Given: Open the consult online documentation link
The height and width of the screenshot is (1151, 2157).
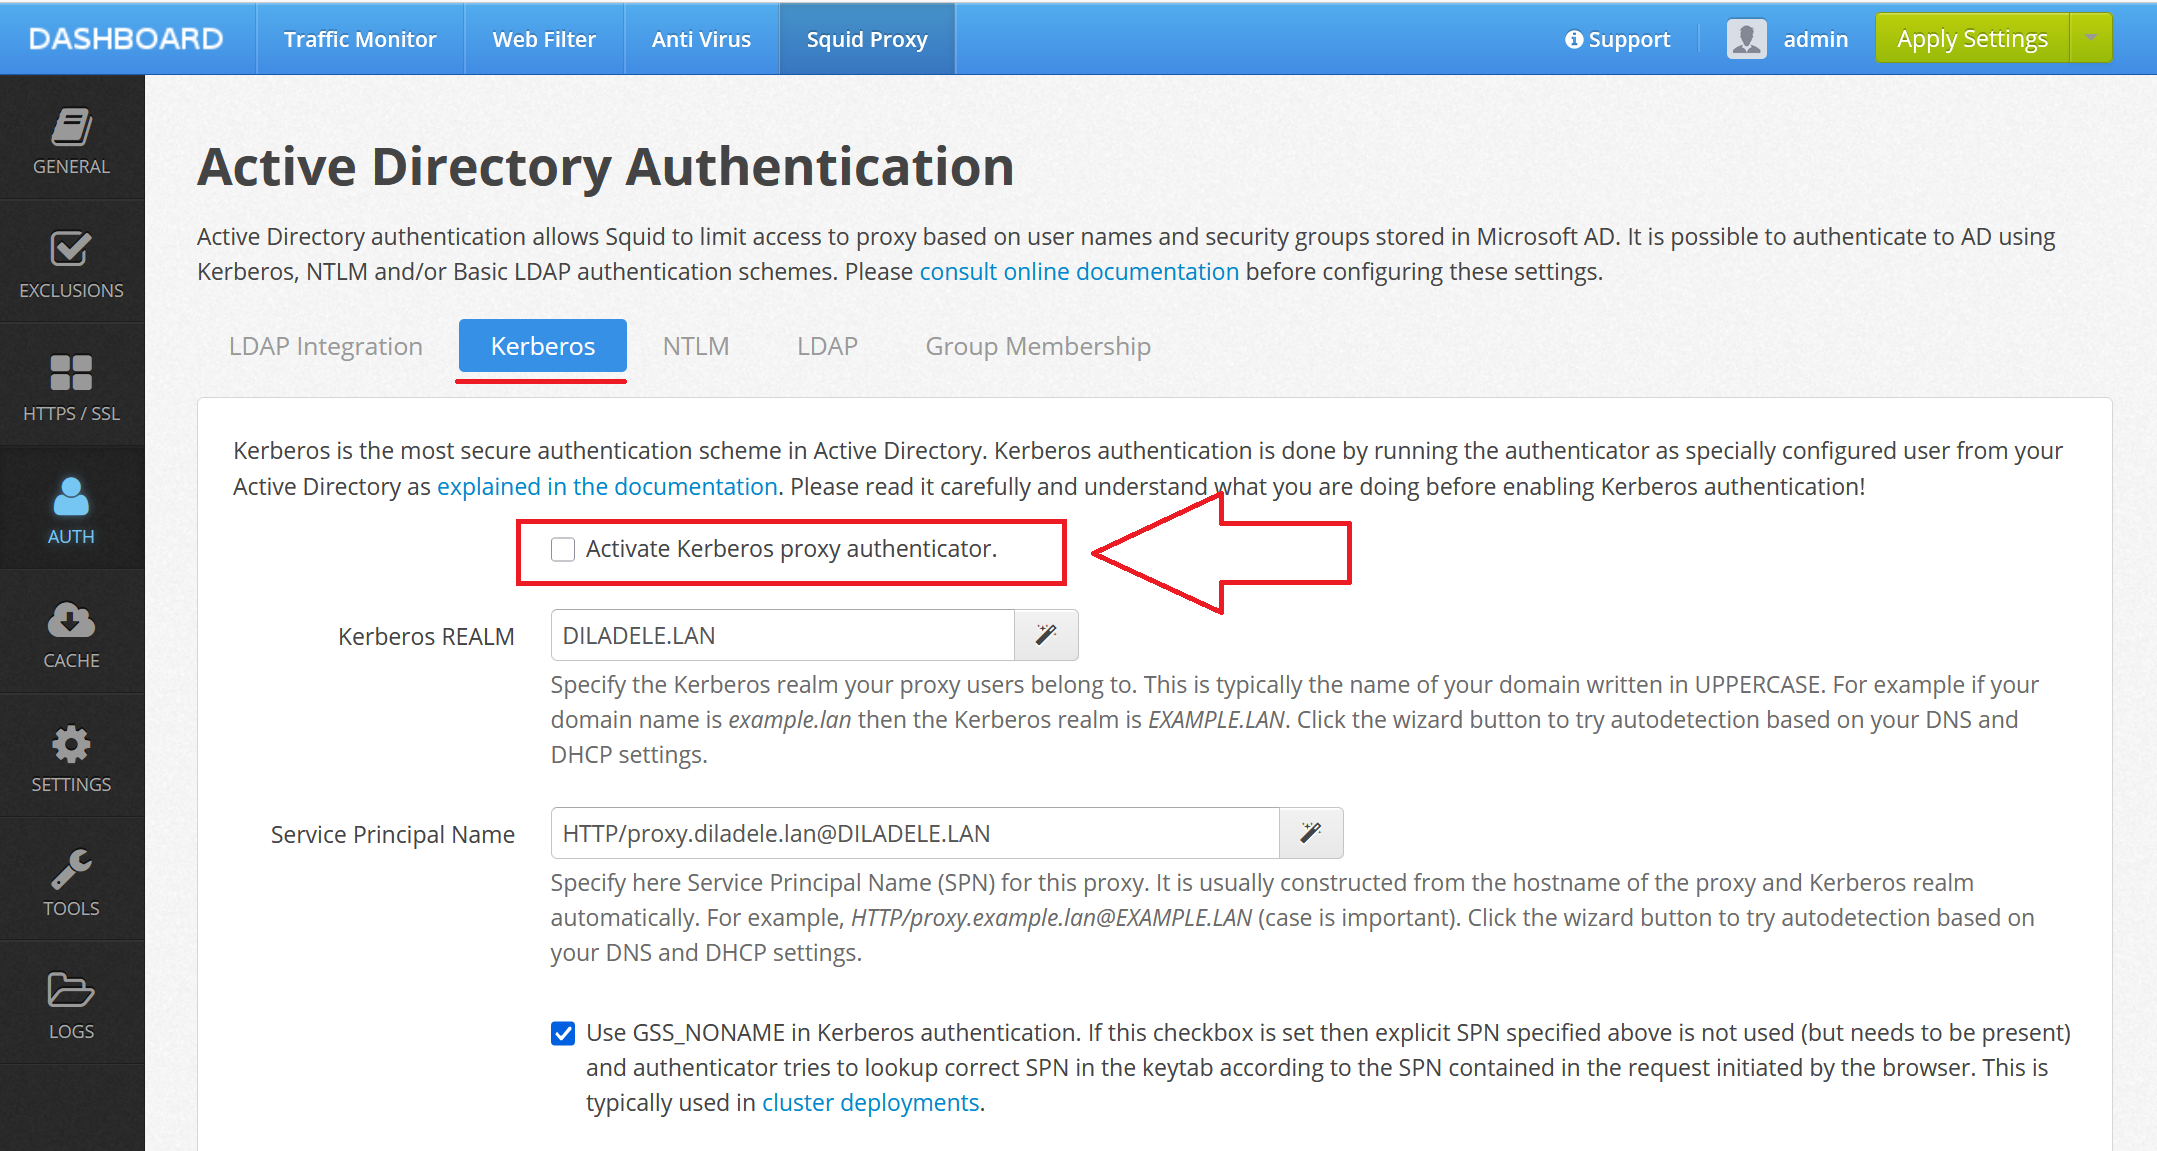Looking at the screenshot, I should pos(1079,272).
